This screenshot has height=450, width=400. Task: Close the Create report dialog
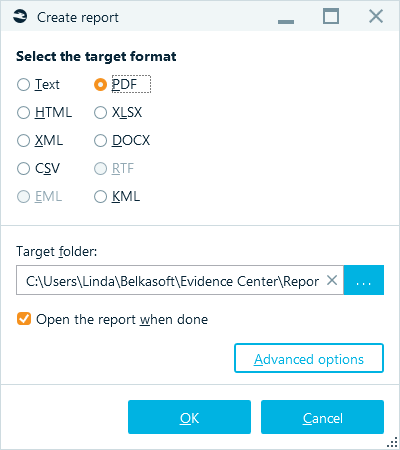point(376,16)
